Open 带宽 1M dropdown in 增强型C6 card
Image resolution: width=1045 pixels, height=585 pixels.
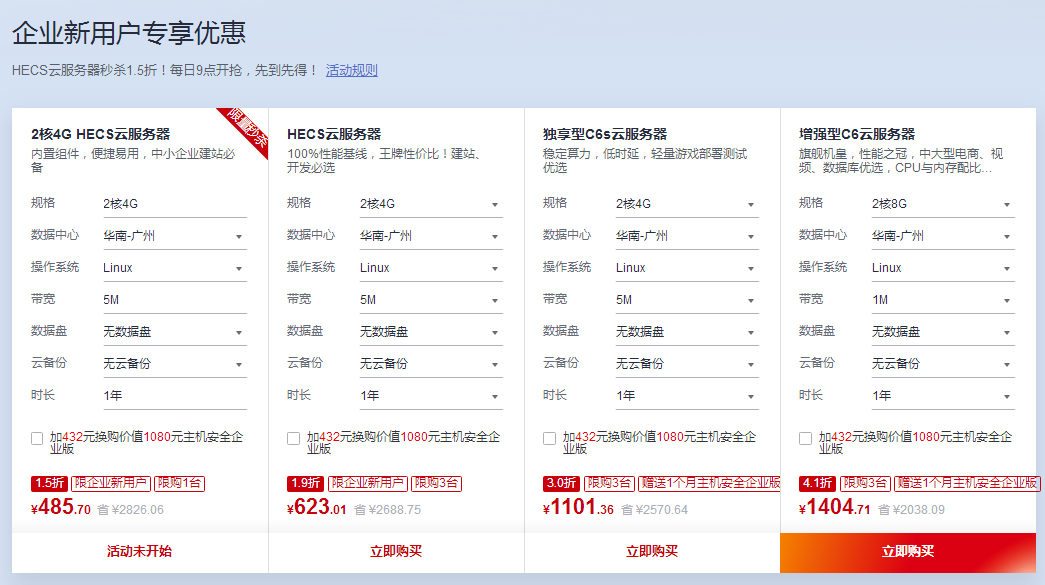point(943,300)
